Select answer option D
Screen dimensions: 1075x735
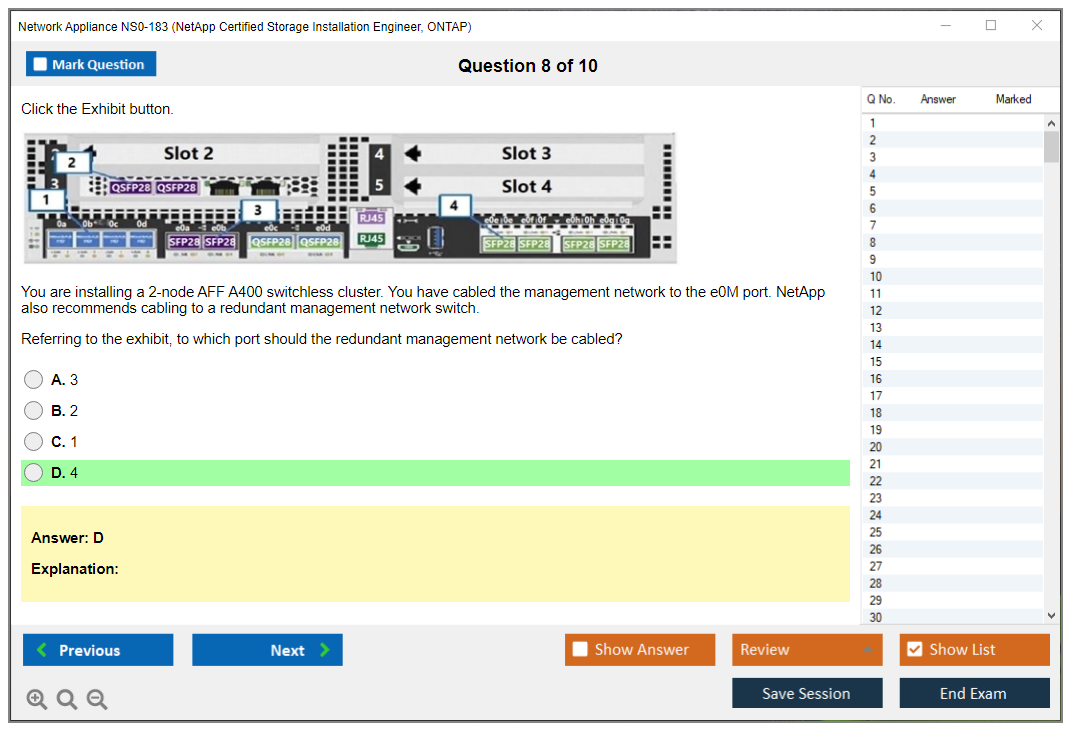coord(34,473)
